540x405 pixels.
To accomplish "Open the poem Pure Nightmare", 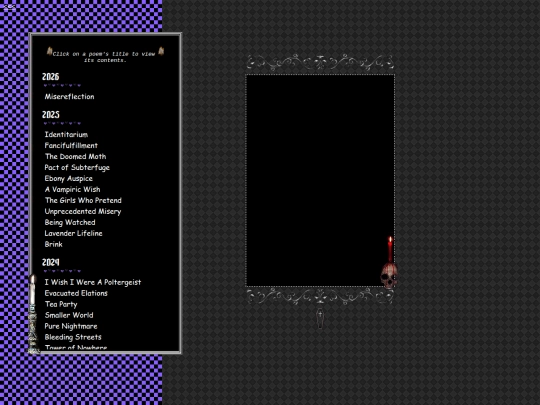I will coord(71,326).
